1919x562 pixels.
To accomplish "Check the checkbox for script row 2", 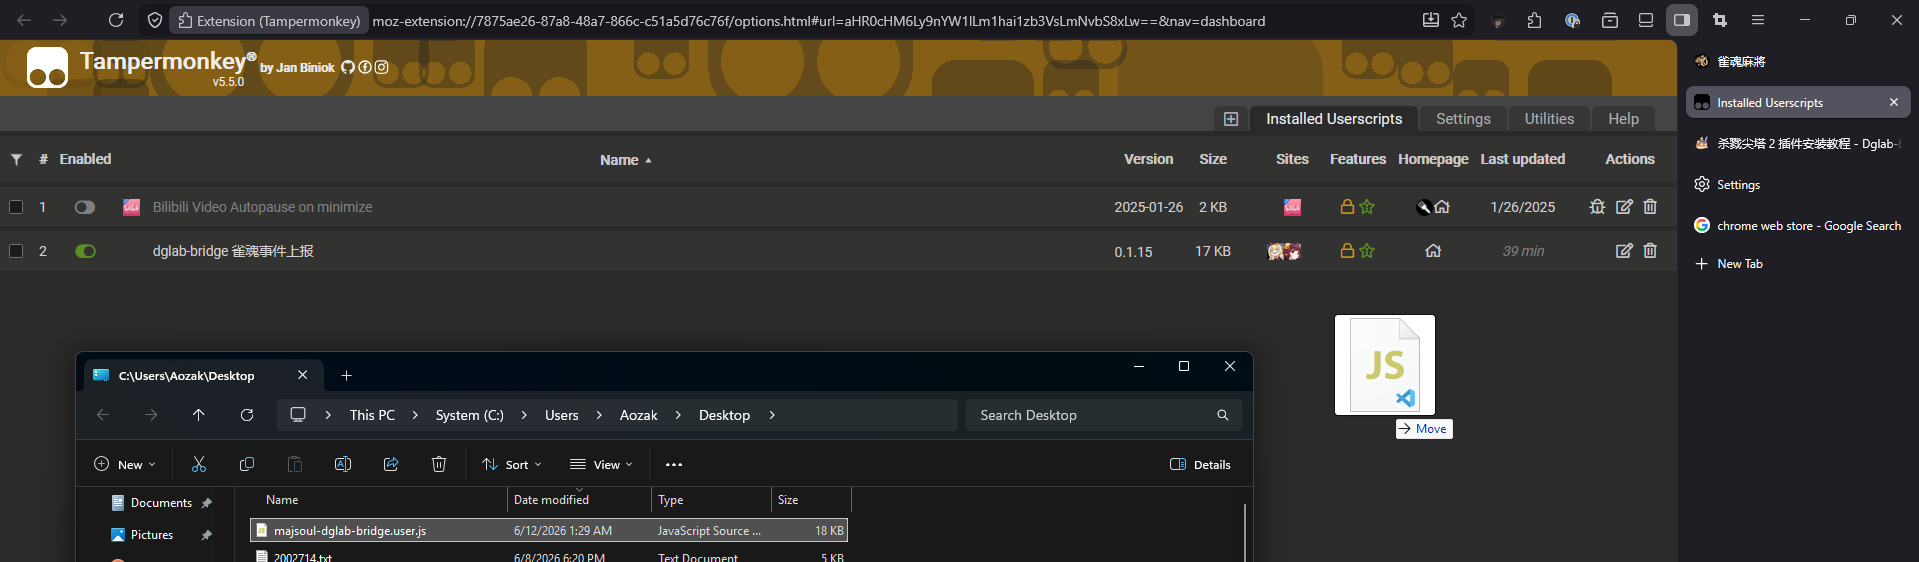I will tap(16, 251).
